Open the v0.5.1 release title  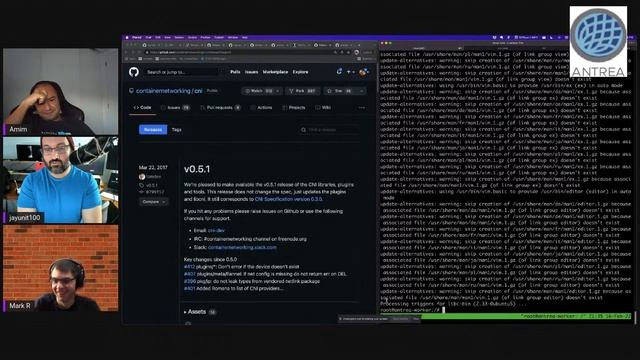pyautogui.click(x=197, y=169)
